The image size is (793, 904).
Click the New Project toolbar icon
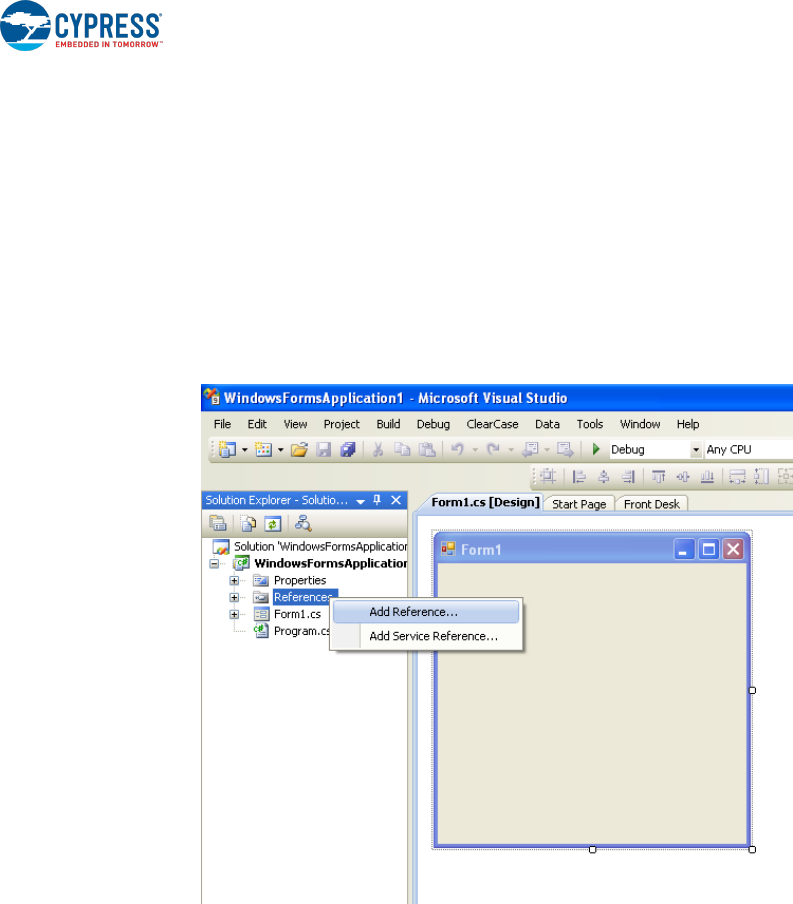pos(228,449)
